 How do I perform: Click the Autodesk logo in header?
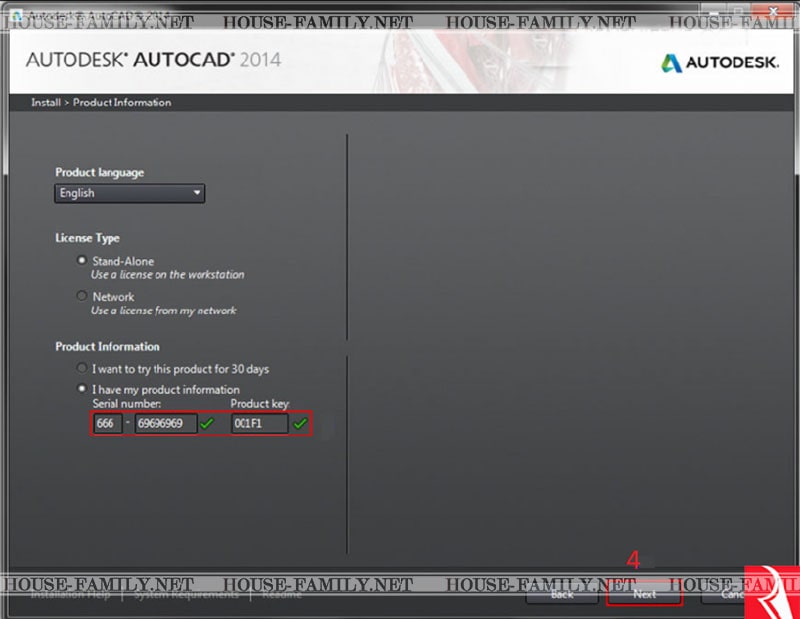point(720,63)
